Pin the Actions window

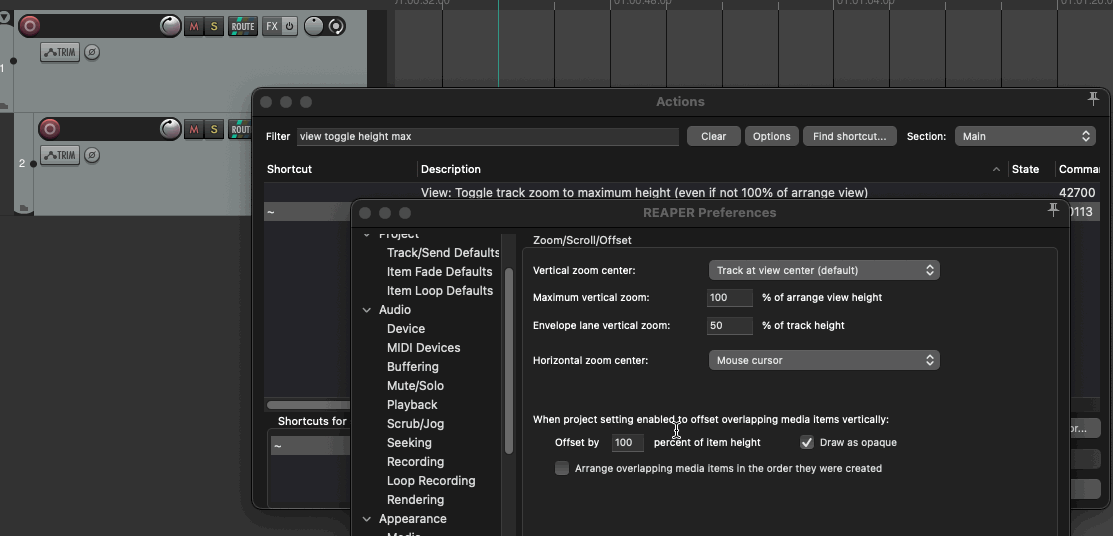[x=1093, y=100]
